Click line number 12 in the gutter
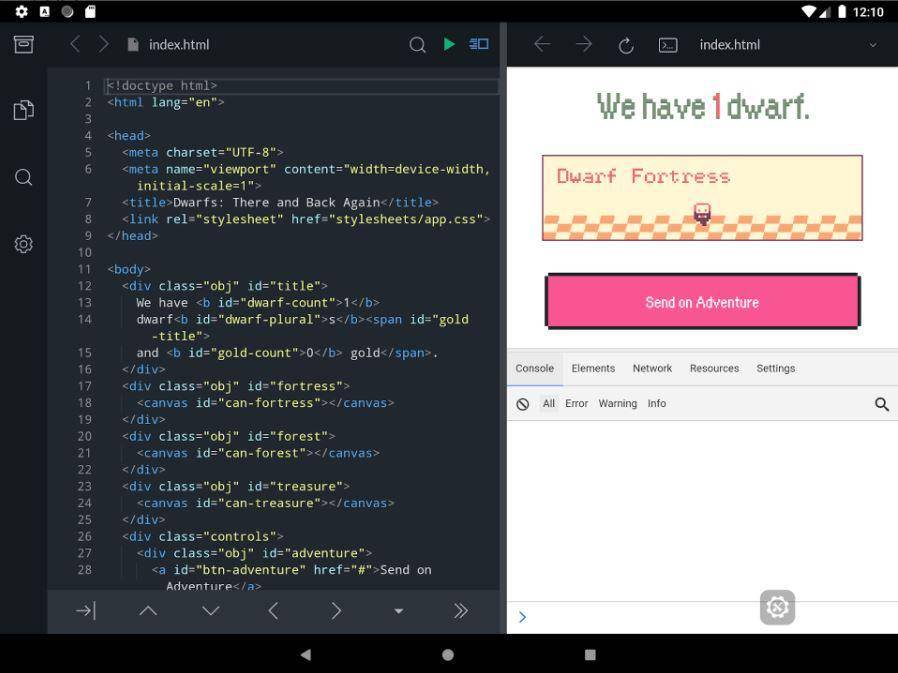Image resolution: width=898 pixels, height=673 pixels. (84, 286)
